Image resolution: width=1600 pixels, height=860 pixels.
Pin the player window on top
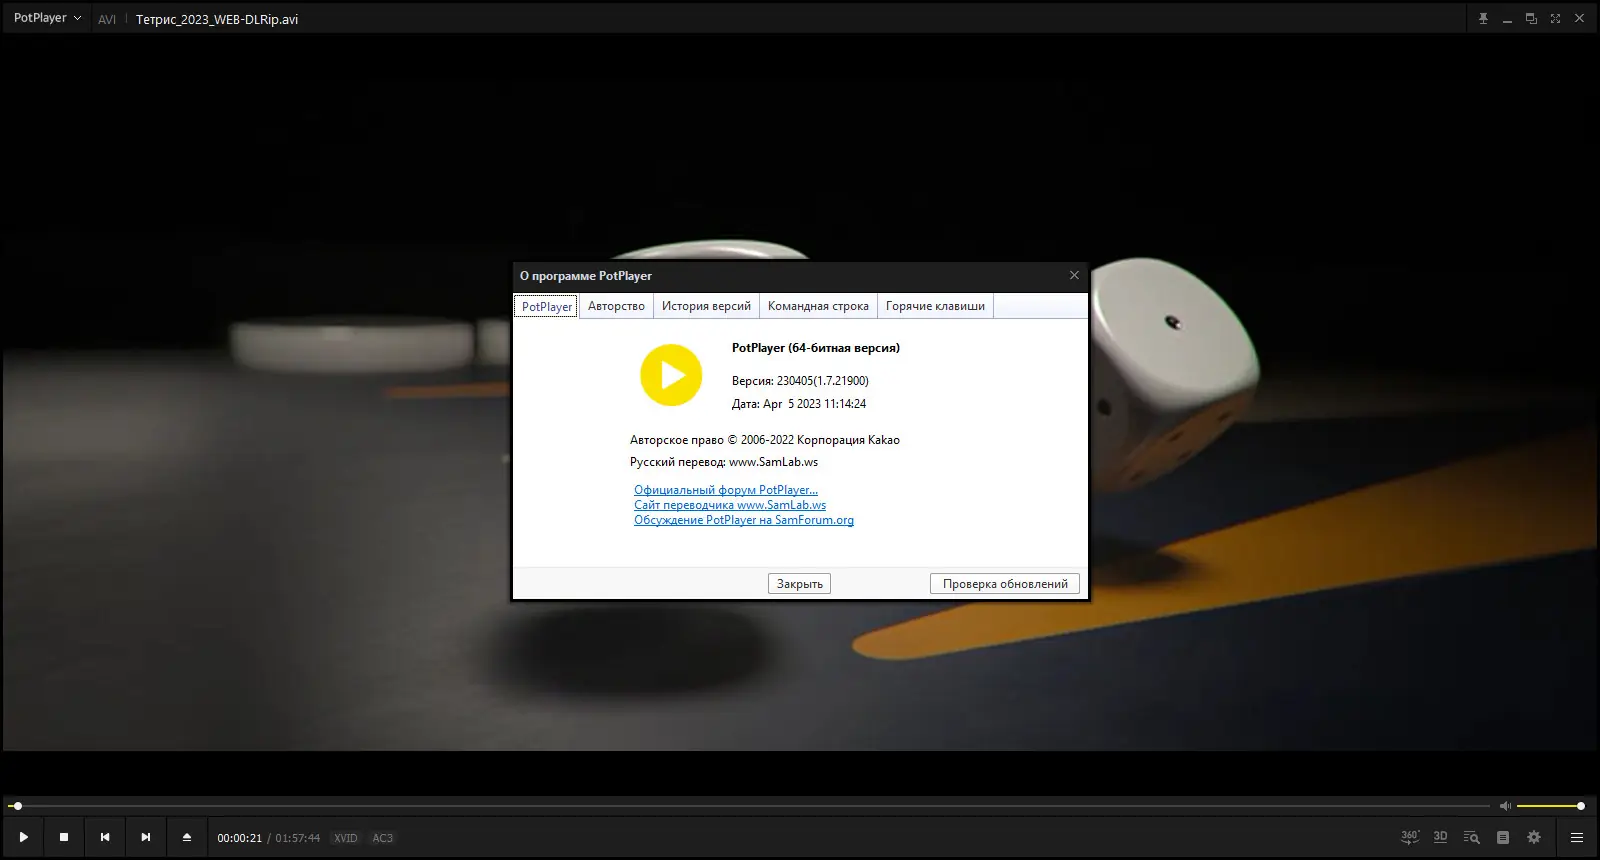pyautogui.click(x=1483, y=19)
